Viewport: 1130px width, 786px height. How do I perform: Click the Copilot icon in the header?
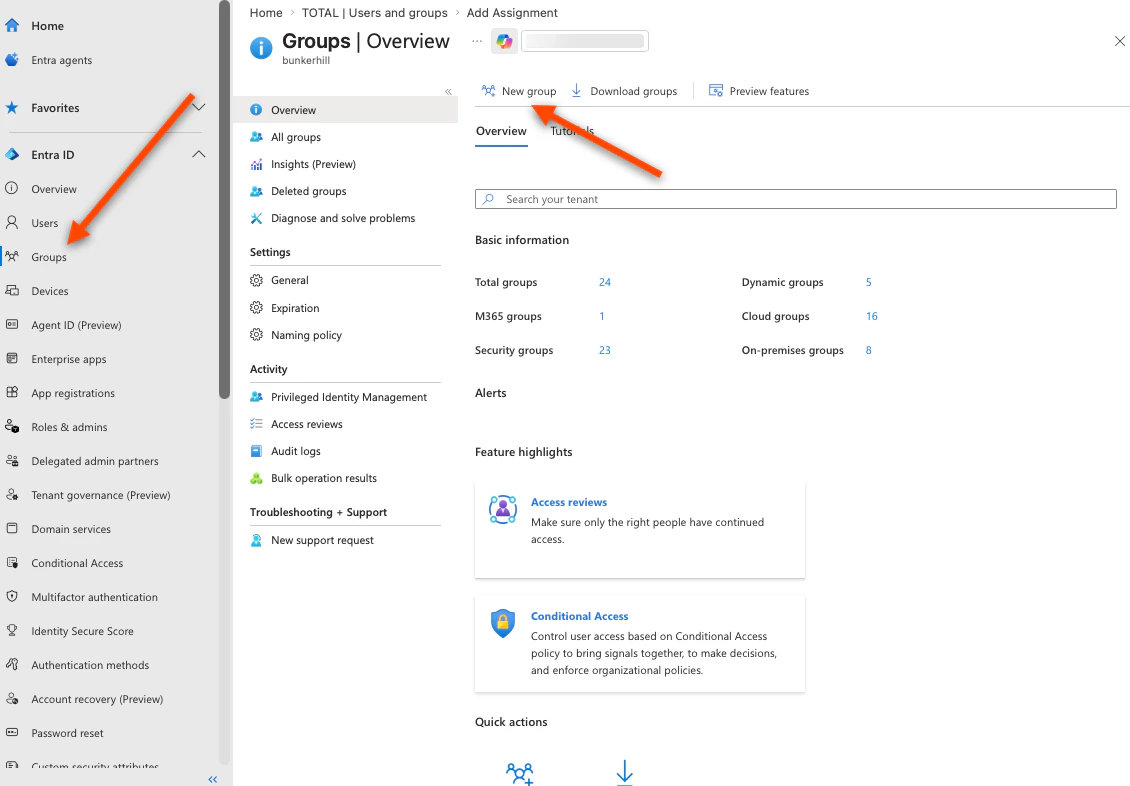504,41
